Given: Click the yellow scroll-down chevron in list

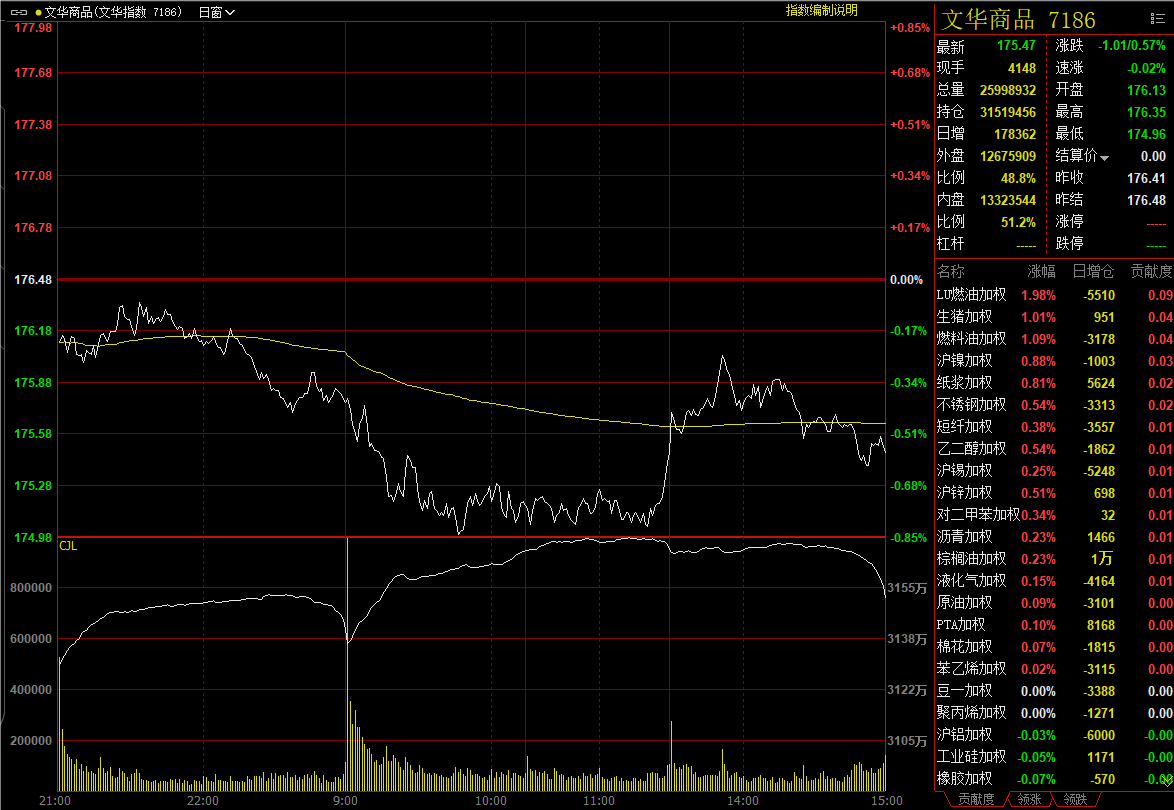Looking at the screenshot, I should (x=1165, y=778).
